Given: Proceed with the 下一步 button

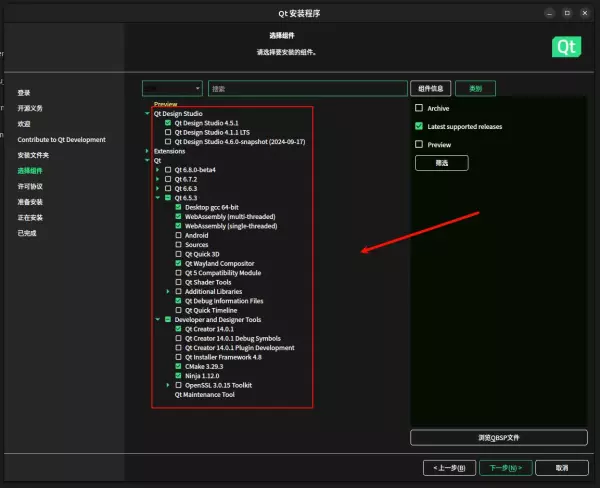Looking at the screenshot, I should click(505, 468).
